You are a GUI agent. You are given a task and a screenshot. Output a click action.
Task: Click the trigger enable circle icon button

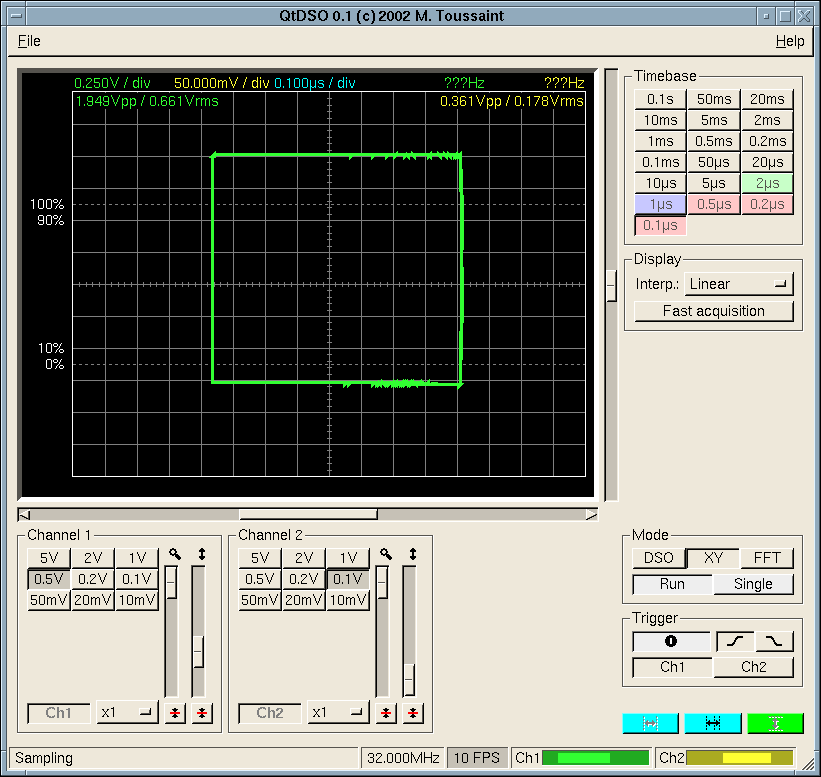(672, 642)
